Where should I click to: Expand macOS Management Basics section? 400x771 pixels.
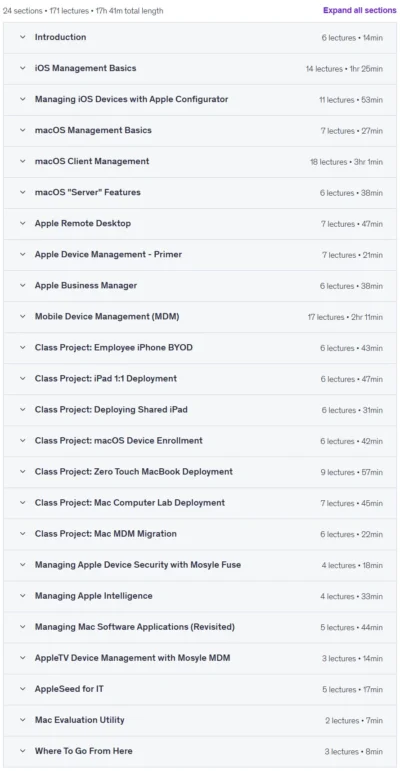(200, 130)
